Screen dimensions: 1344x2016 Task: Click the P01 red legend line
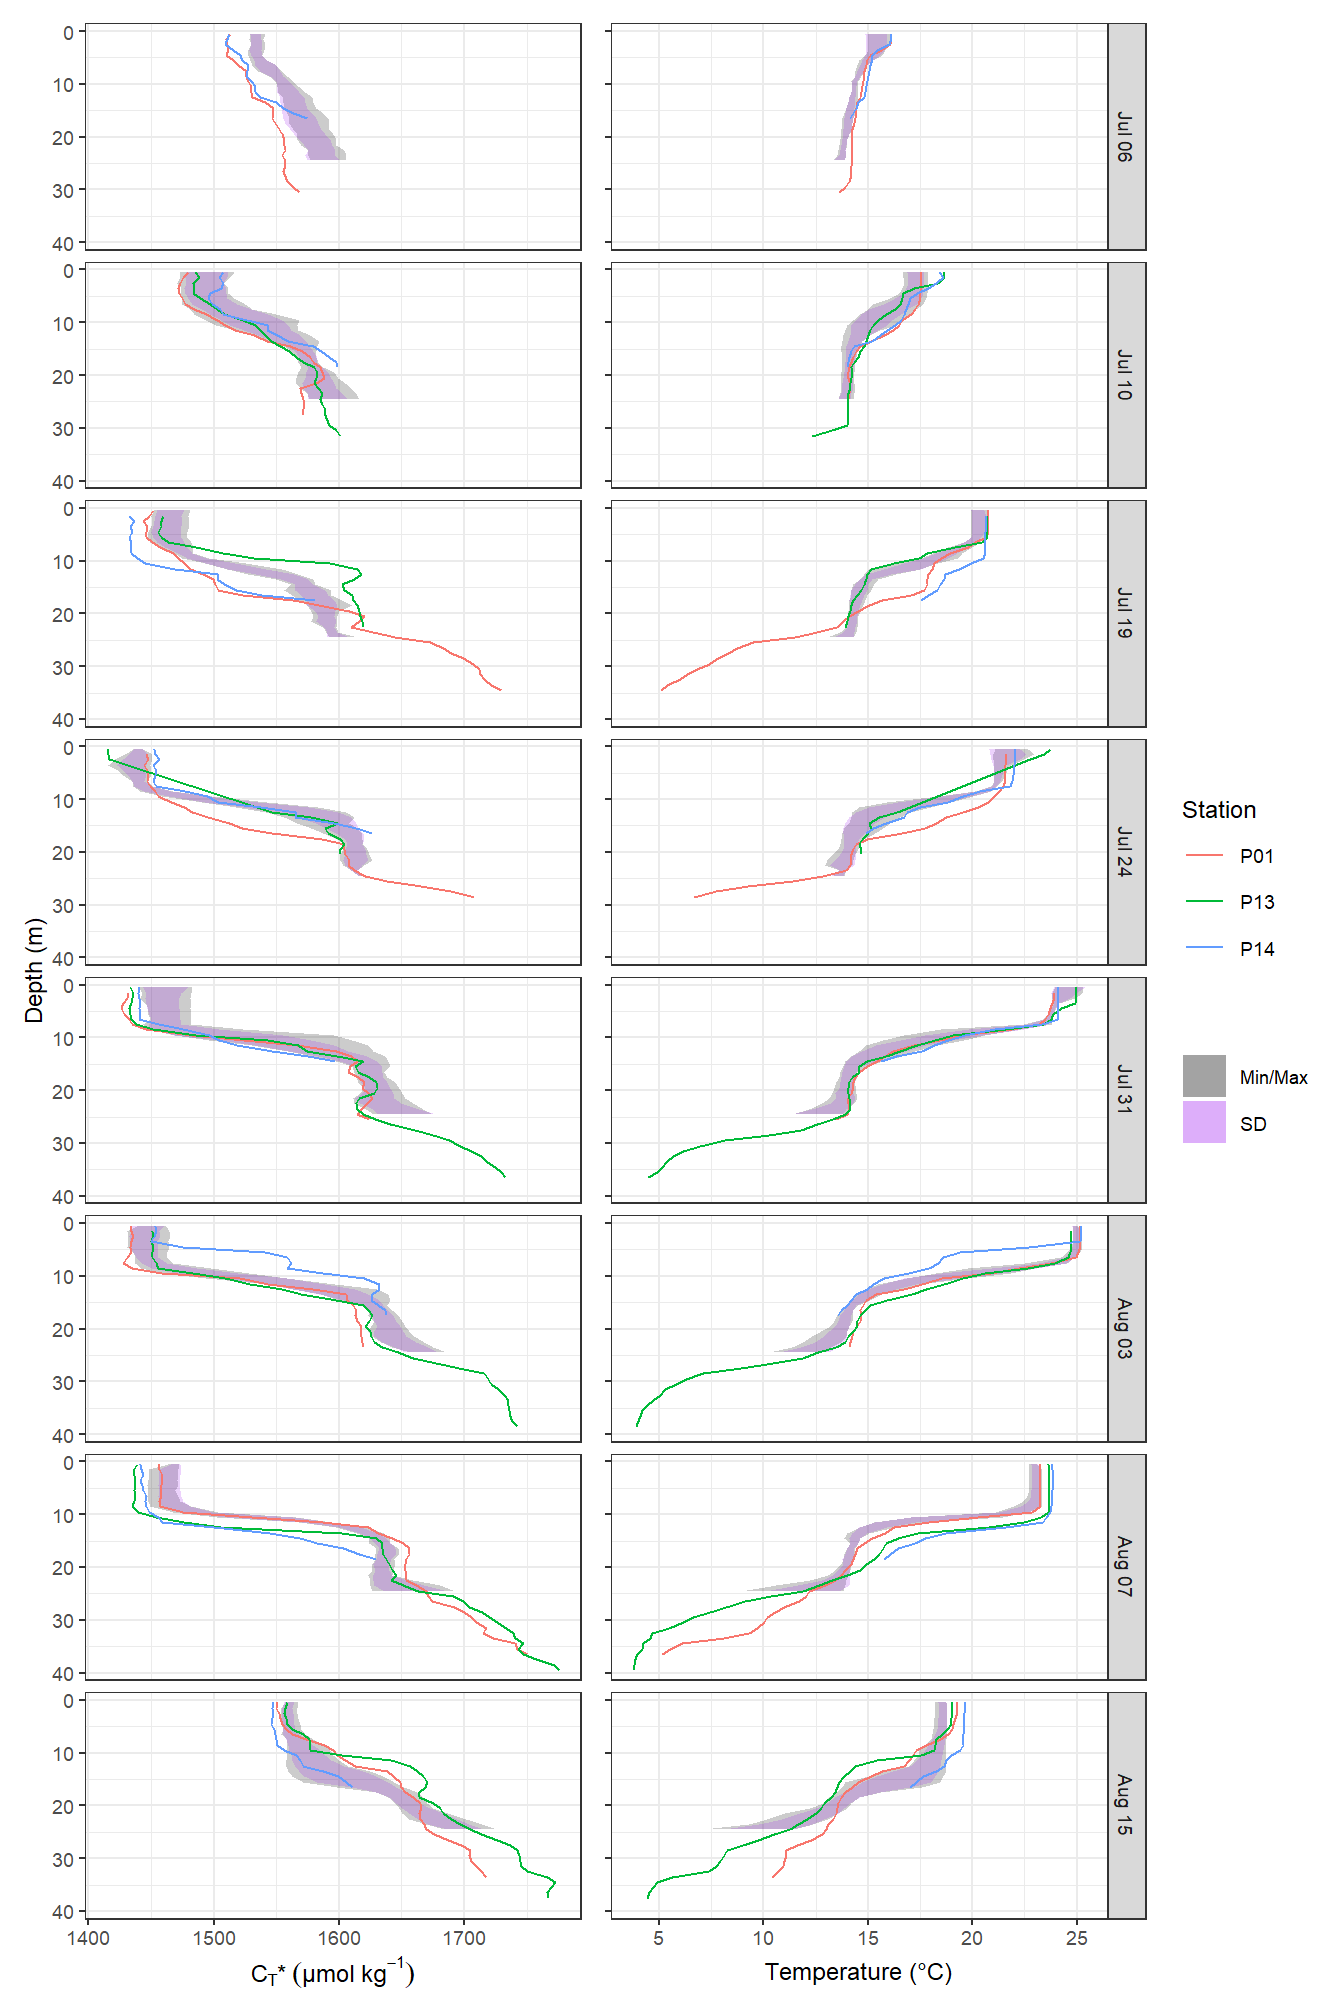(x=1204, y=856)
